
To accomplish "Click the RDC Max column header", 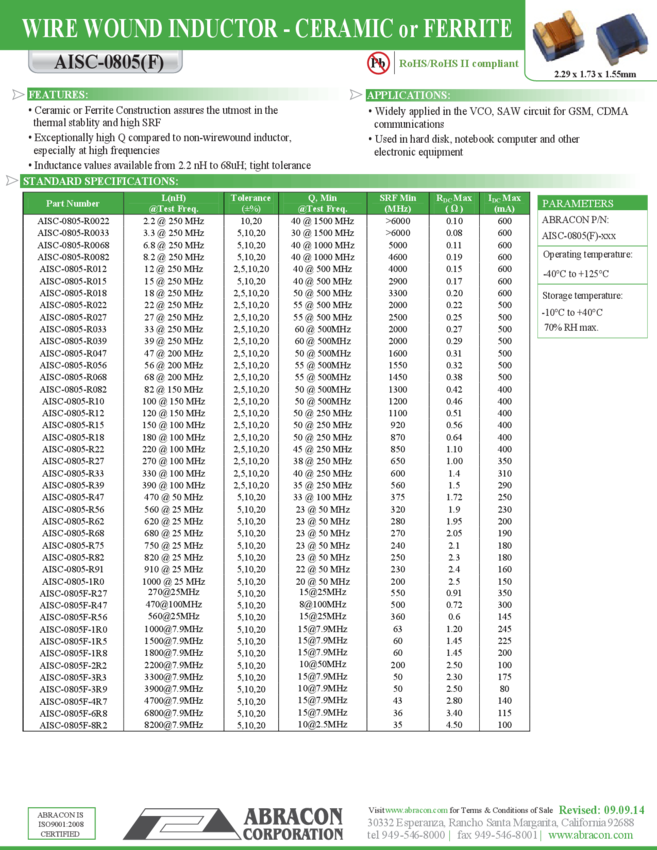I will [454, 203].
